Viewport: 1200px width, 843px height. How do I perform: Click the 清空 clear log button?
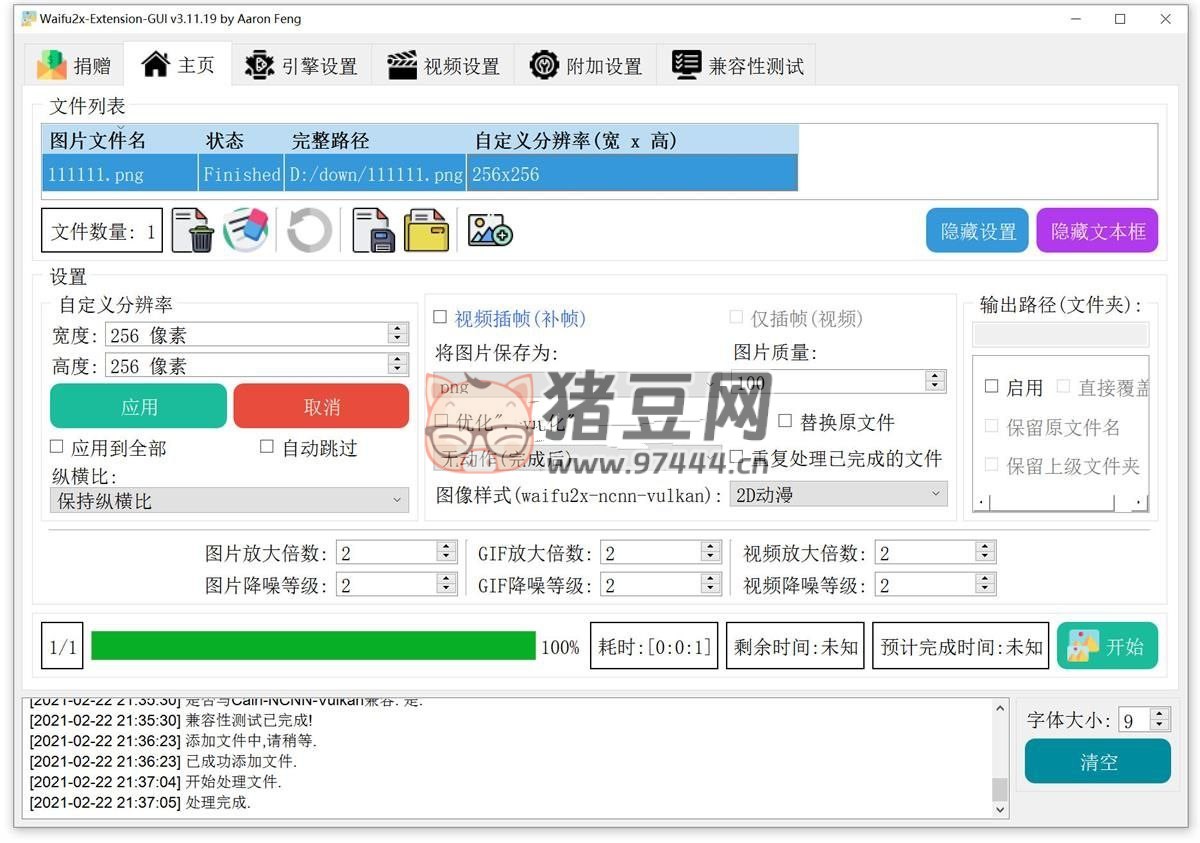[x=1098, y=761]
